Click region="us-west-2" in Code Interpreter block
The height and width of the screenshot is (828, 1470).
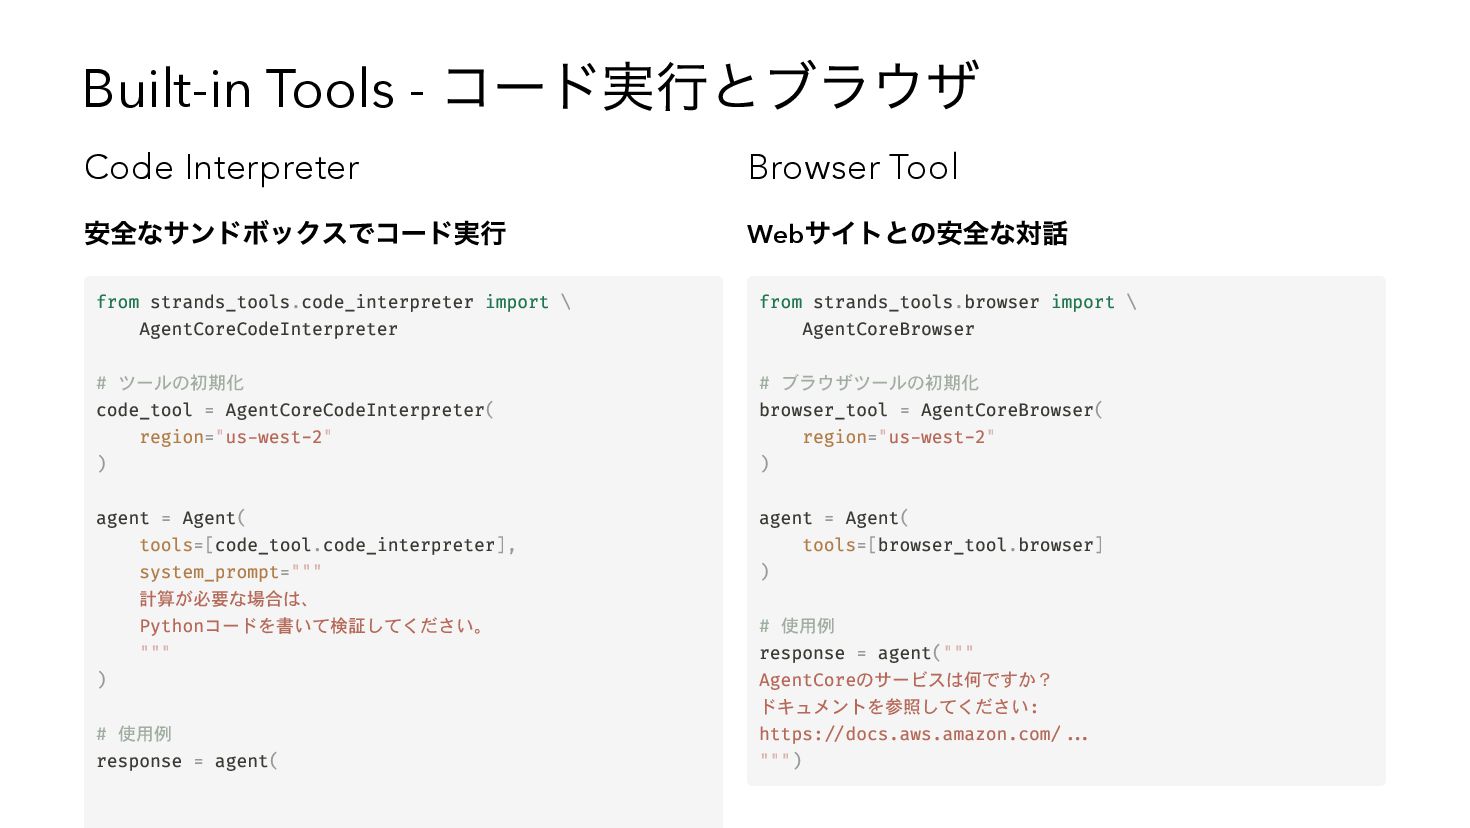[x=236, y=437]
